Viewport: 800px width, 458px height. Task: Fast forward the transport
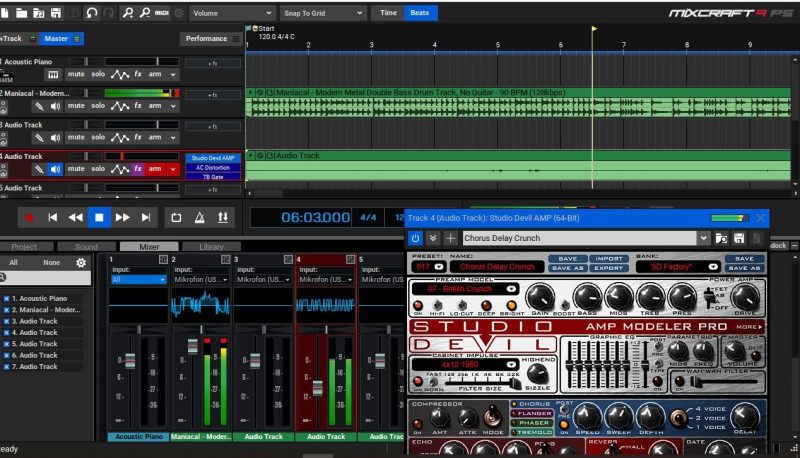pos(122,218)
